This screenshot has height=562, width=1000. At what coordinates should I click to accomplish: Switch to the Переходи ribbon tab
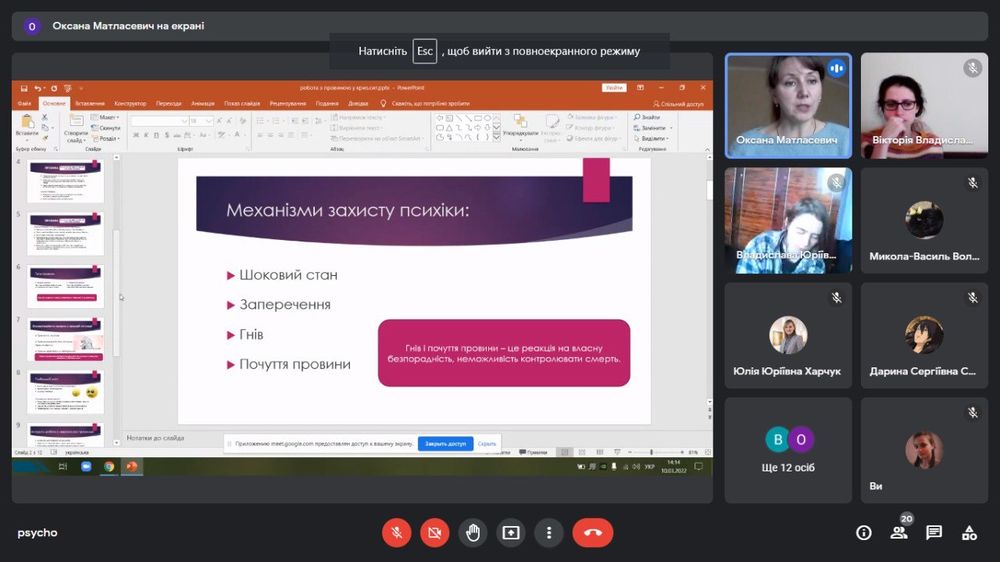point(168,103)
